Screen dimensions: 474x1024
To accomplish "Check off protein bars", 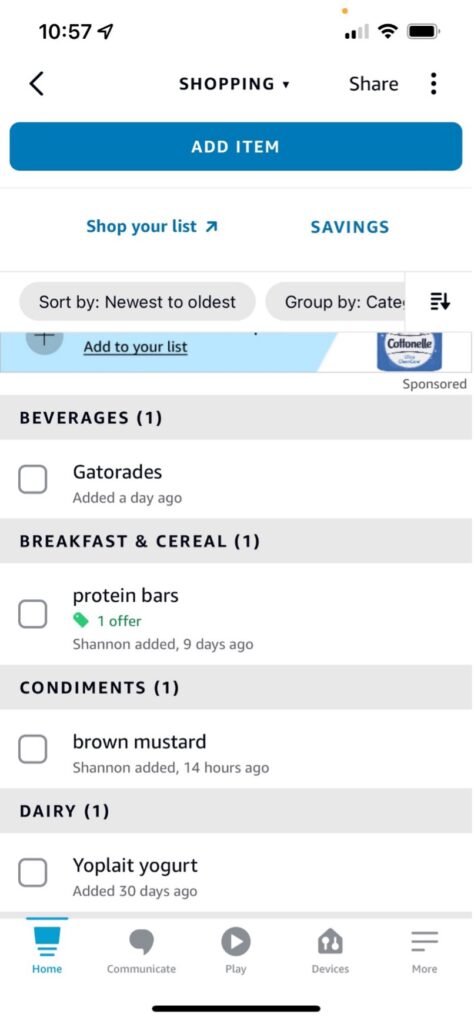I will (32, 614).
